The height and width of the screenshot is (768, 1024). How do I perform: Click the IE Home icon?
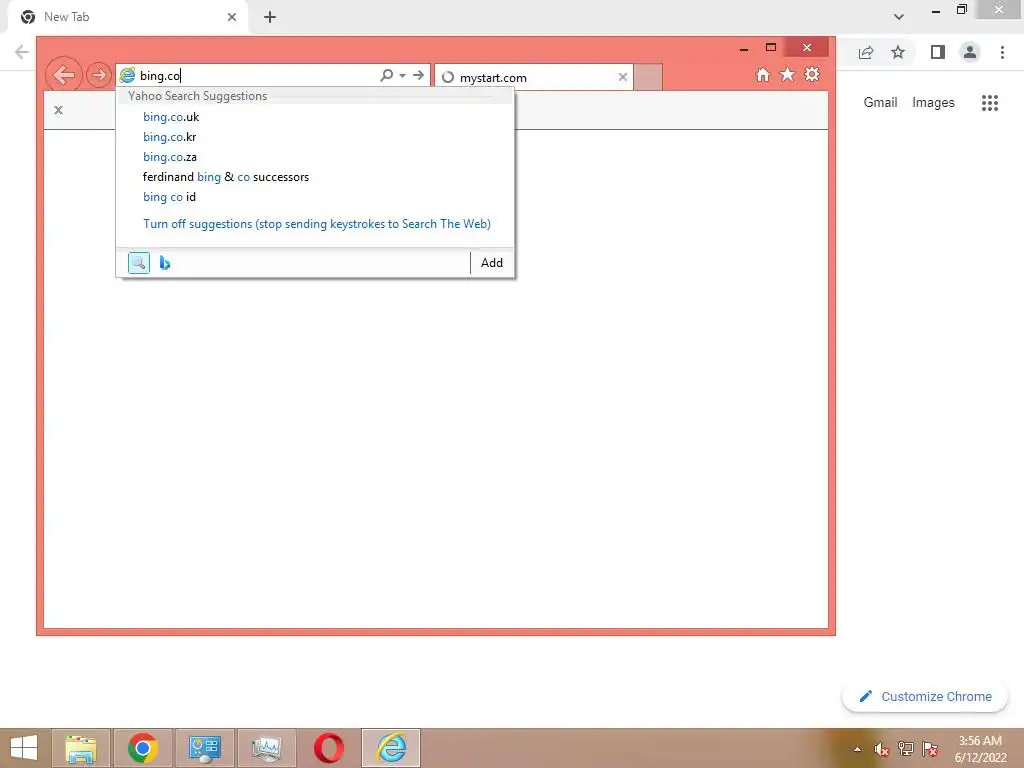(x=763, y=74)
